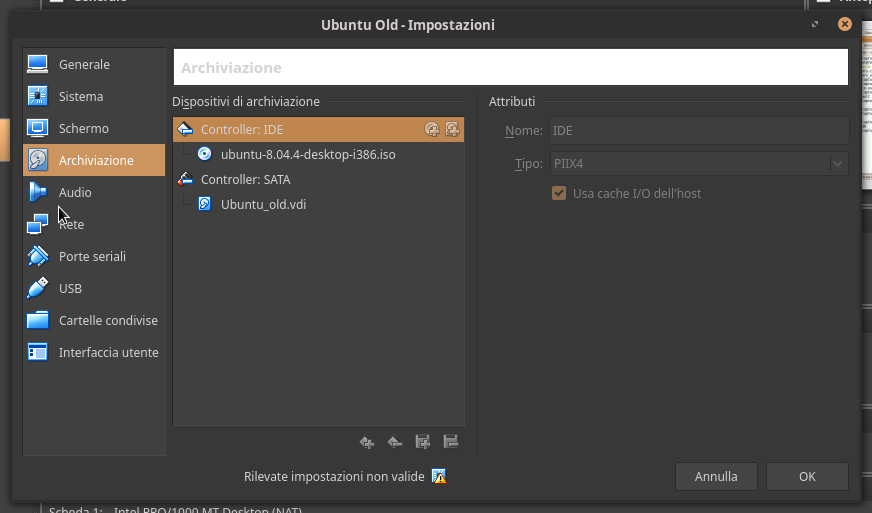Screen dimensions: 872x513
Task: Close the Impostazioni dialog
Action: click(x=845, y=24)
